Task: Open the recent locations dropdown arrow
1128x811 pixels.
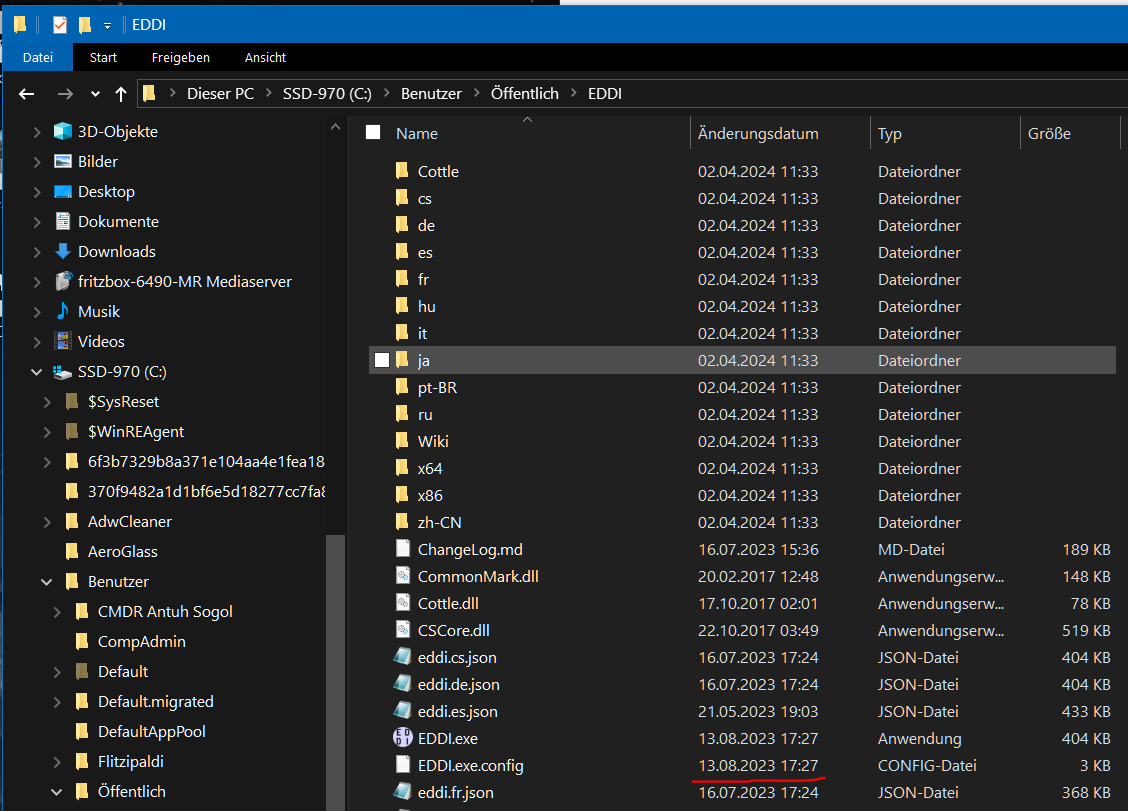Action: tap(95, 94)
